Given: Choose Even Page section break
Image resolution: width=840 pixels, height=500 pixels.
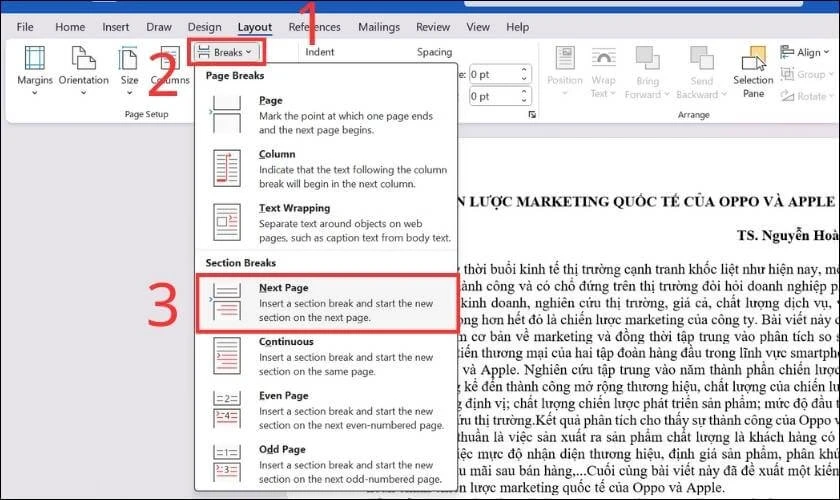Looking at the screenshot, I should [x=326, y=410].
